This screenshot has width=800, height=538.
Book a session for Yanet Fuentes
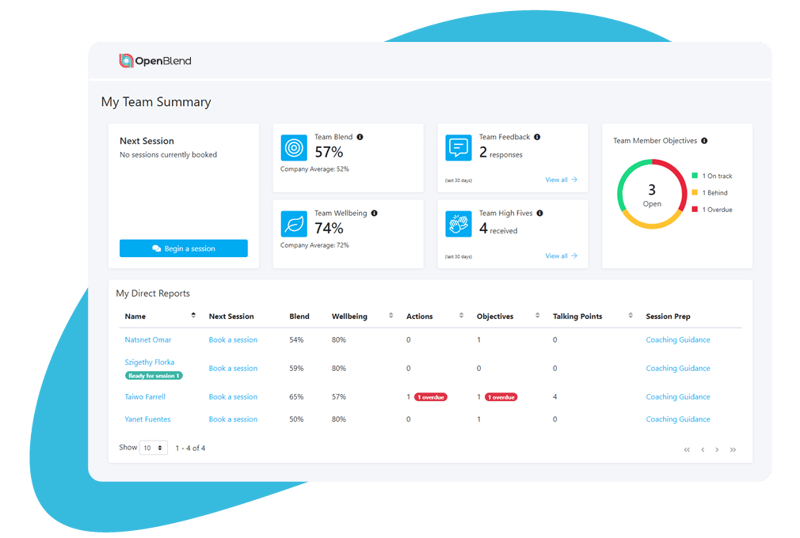point(233,419)
